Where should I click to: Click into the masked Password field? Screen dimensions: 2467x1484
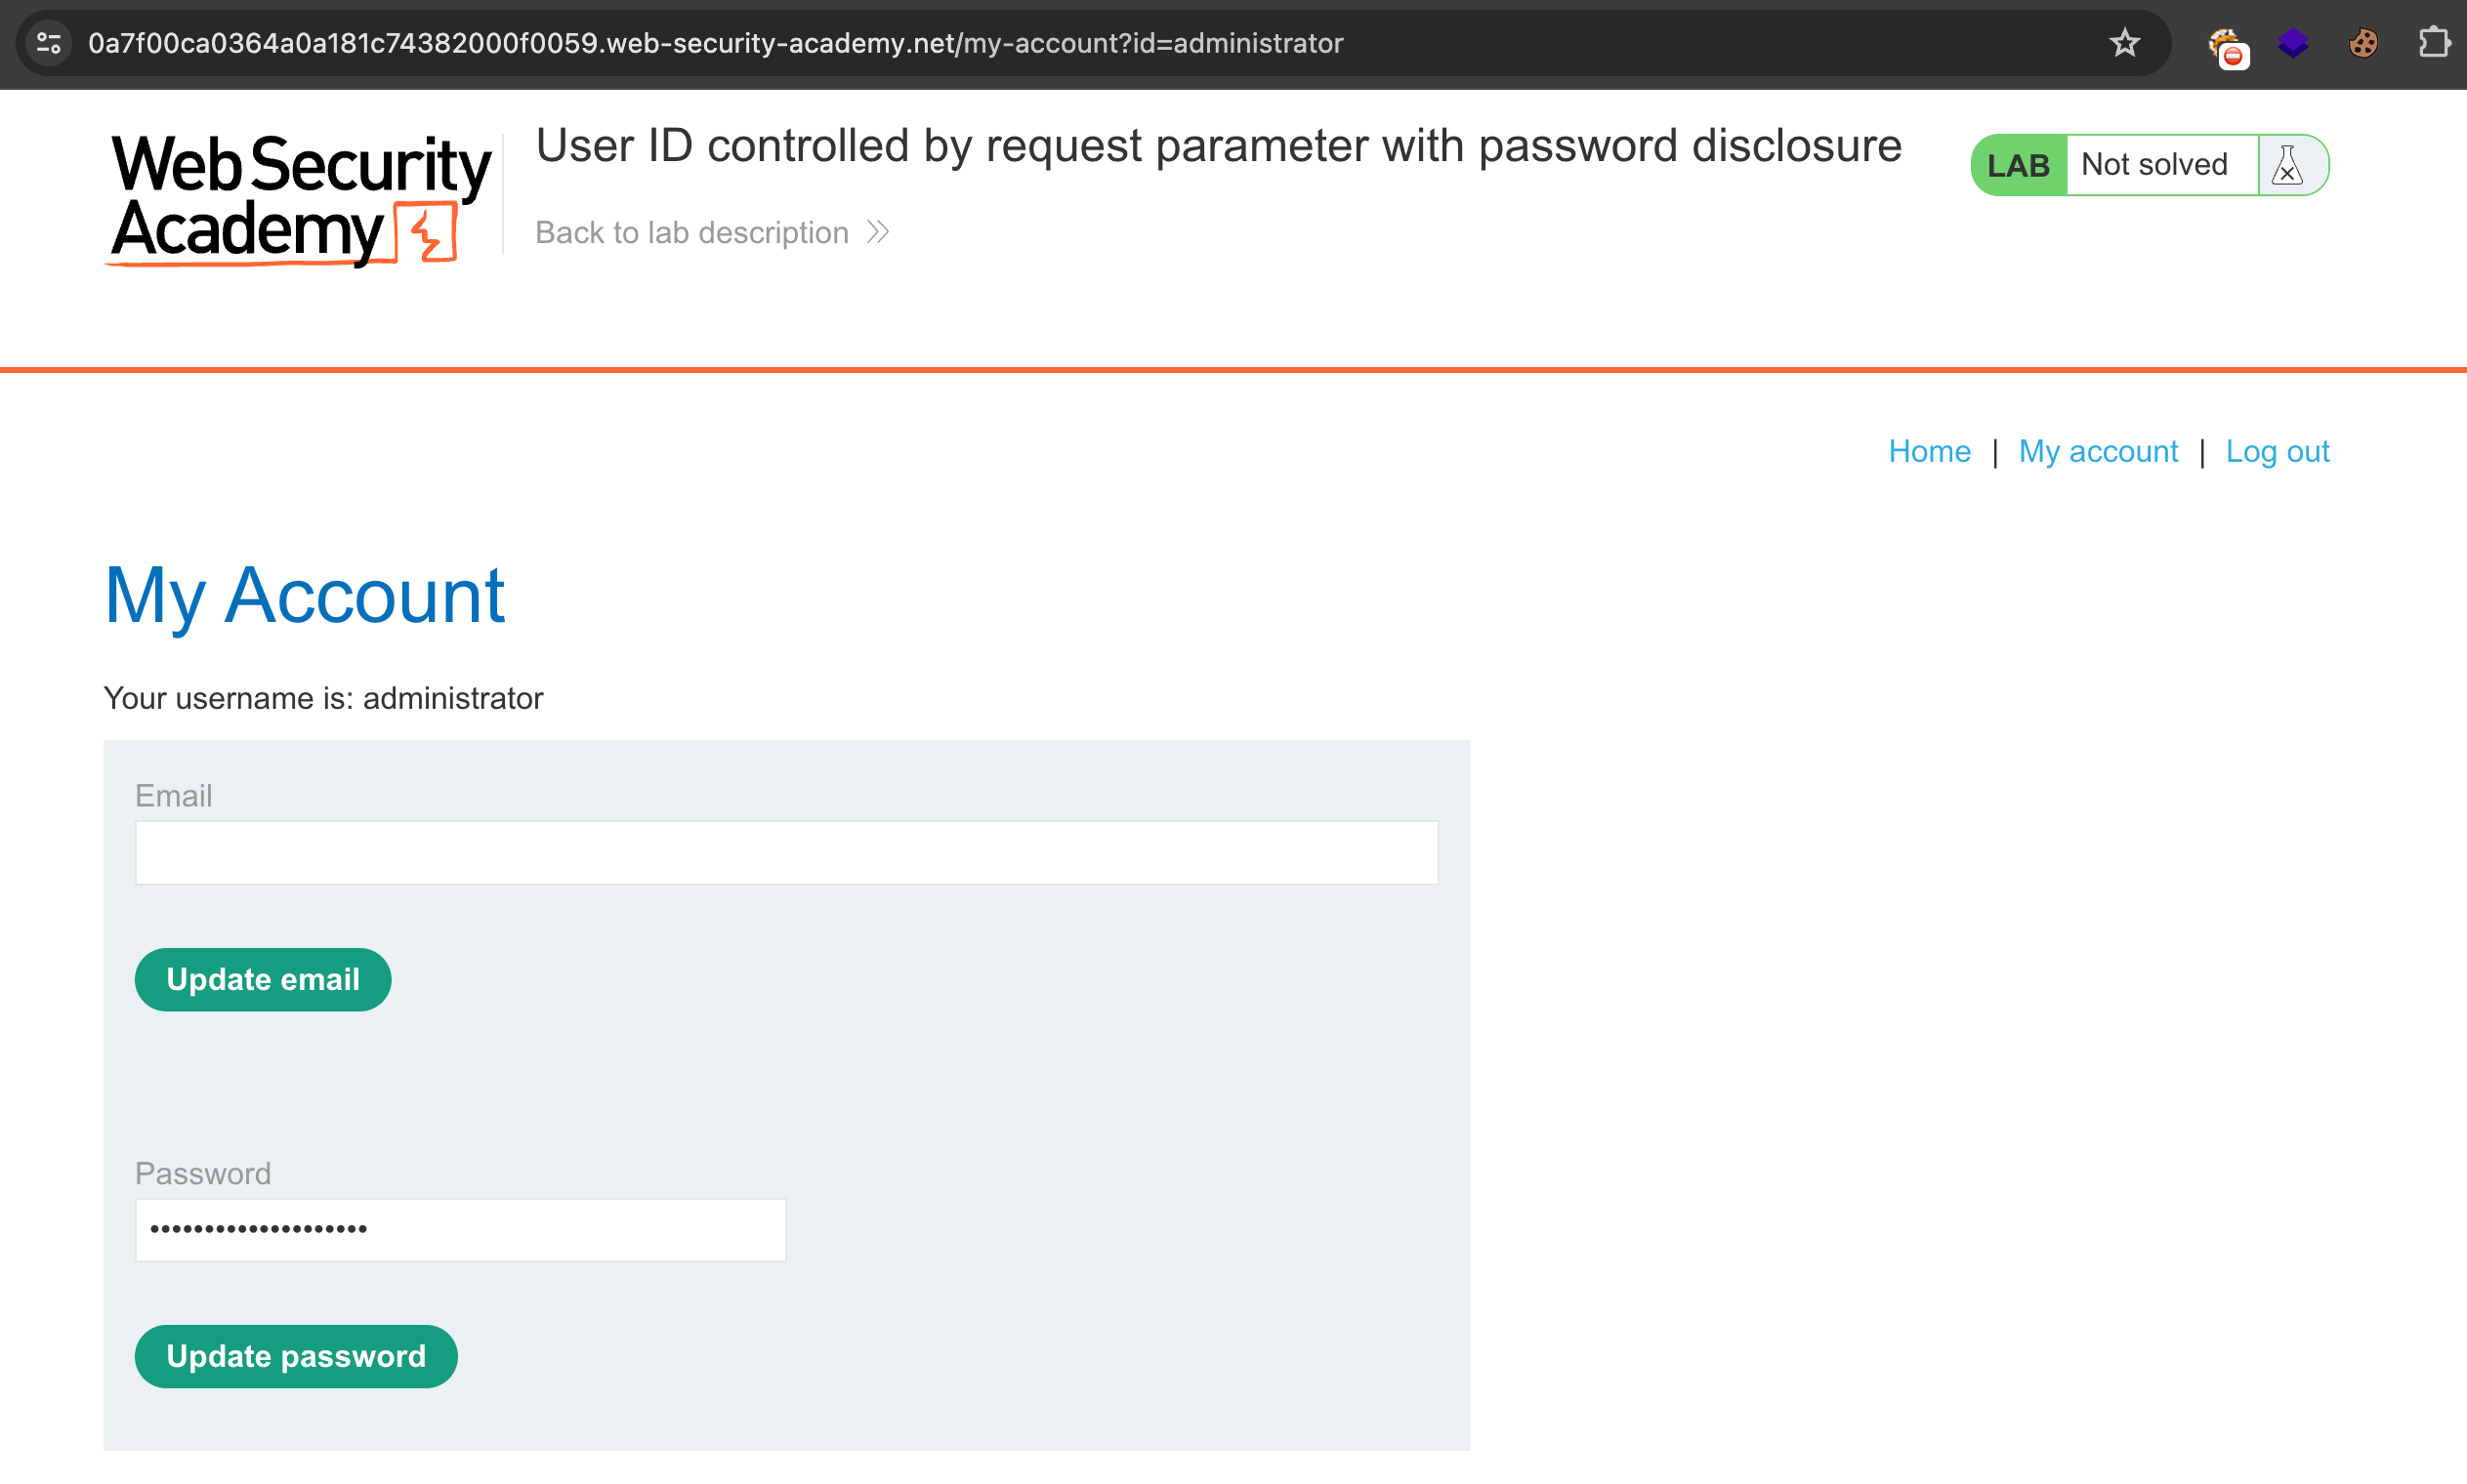[460, 1229]
